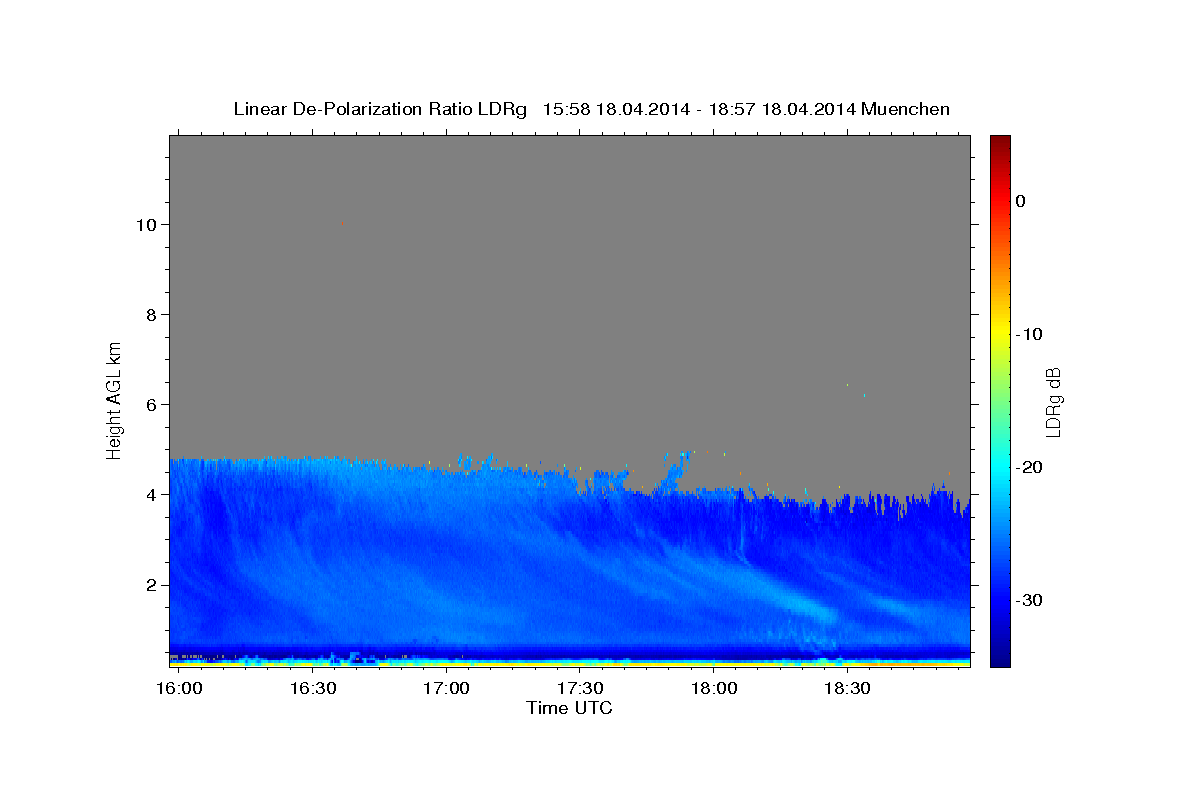
Task: Click the height tick label '6'
Action: [151, 405]
